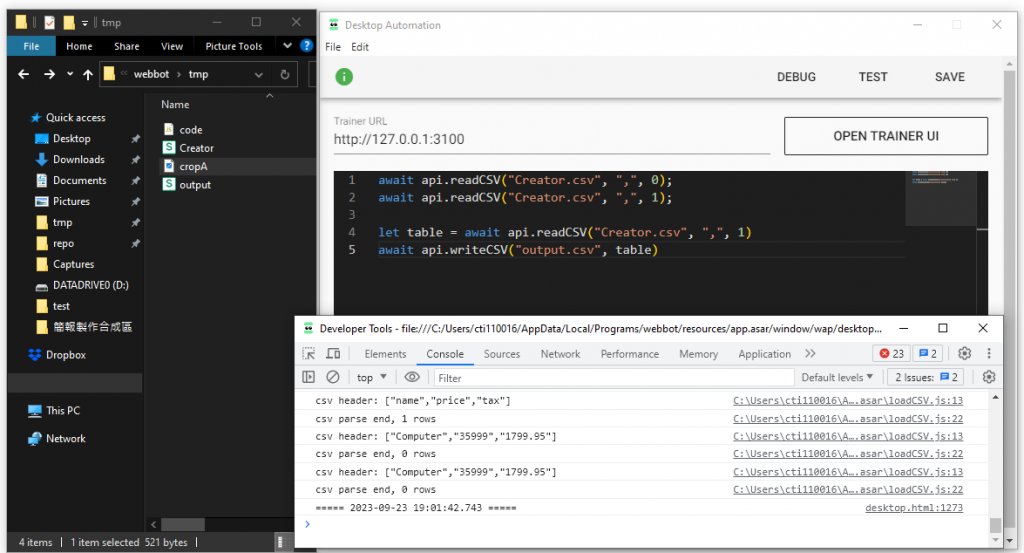Switch to the Console tab in DevTools
This screenshot has width=1024, height=553.
point(445,354)
